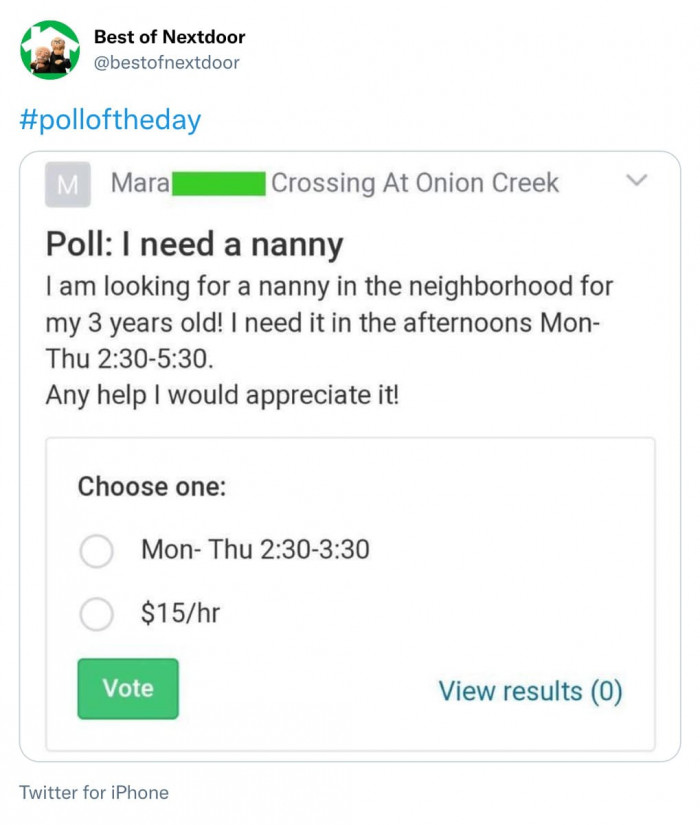Screen dimensions: 700x825
Task: Click the "I am looking for a nanny" sentence
Action: pyautogui.click(x=329, y=288)
